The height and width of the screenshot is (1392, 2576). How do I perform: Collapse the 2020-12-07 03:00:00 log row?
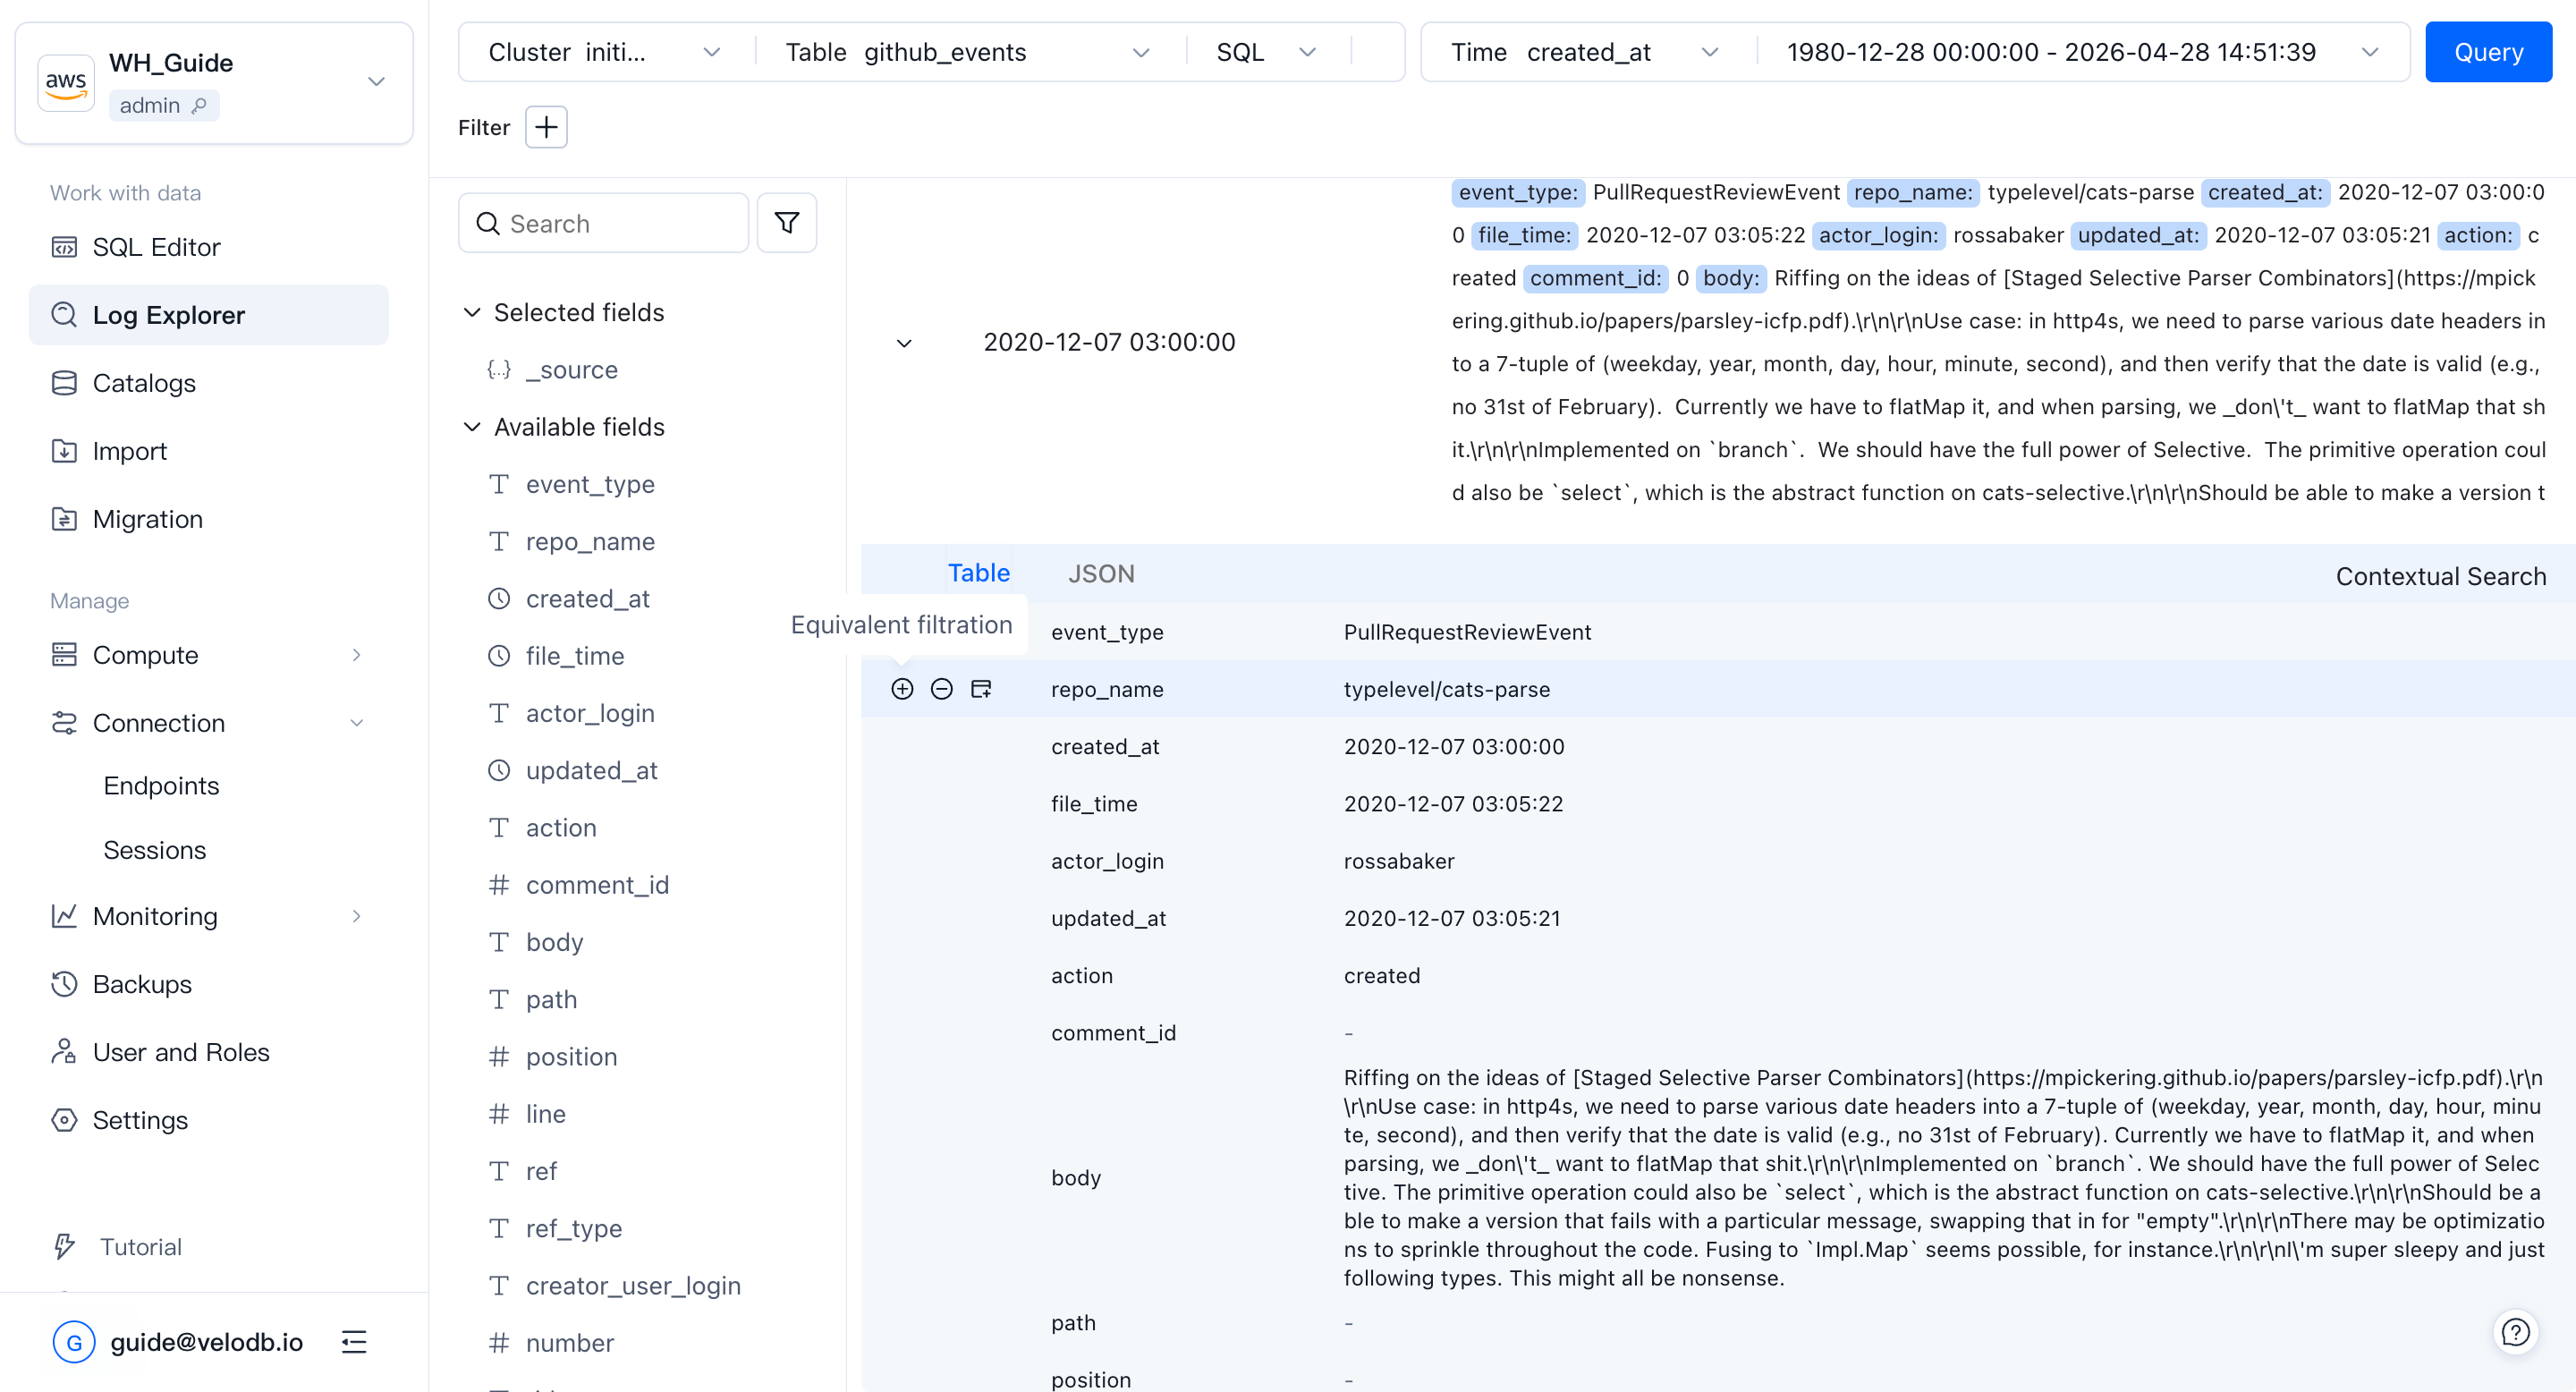pos(904,343)
